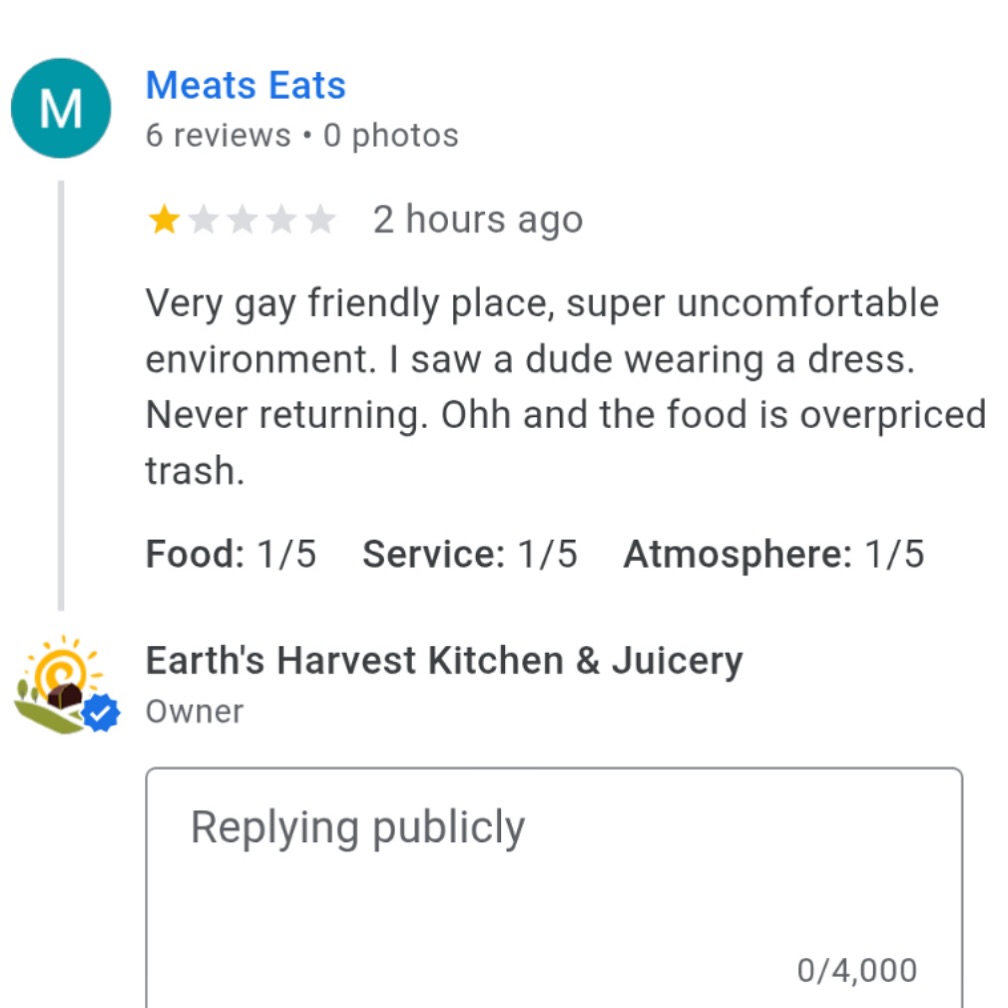Screen dimensions: 1008x1008
Task: Click the 0/4,000 character counter
Action: [x=856, y=970]
